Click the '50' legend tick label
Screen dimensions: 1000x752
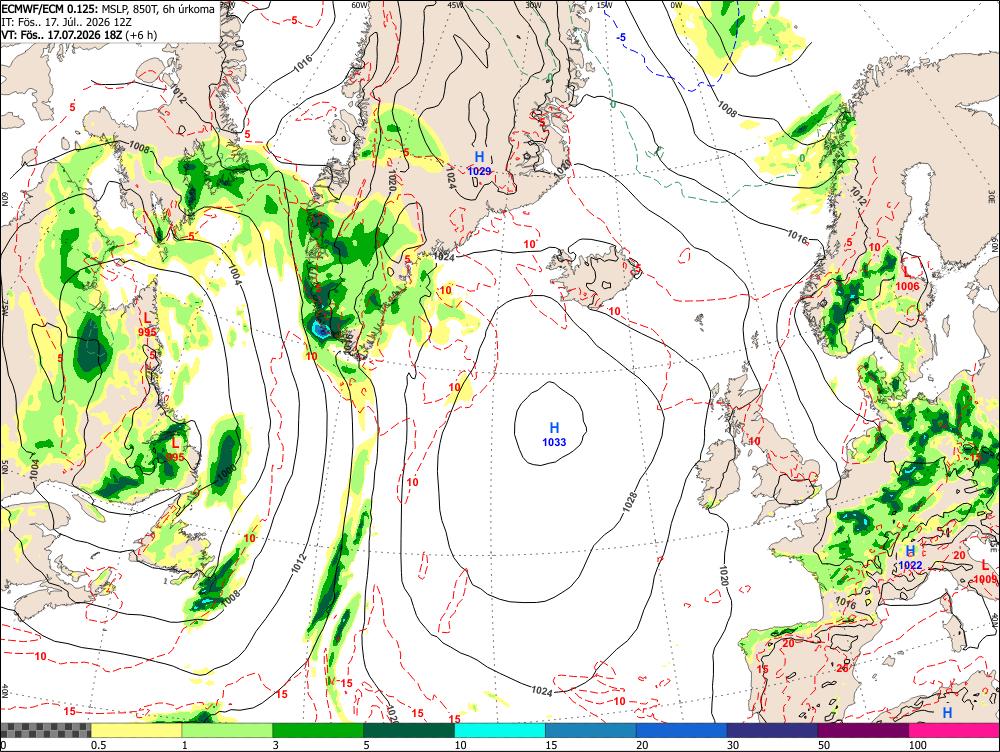824,745
